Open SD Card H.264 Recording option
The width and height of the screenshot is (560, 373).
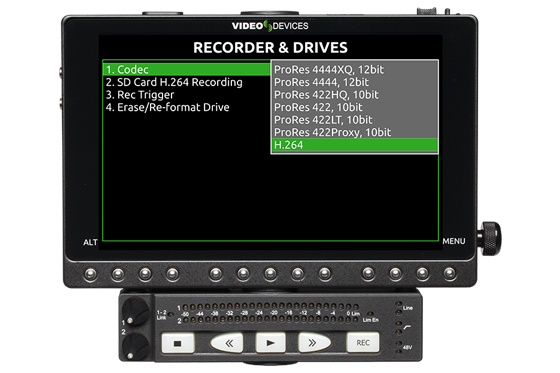[x=174, y=82]
